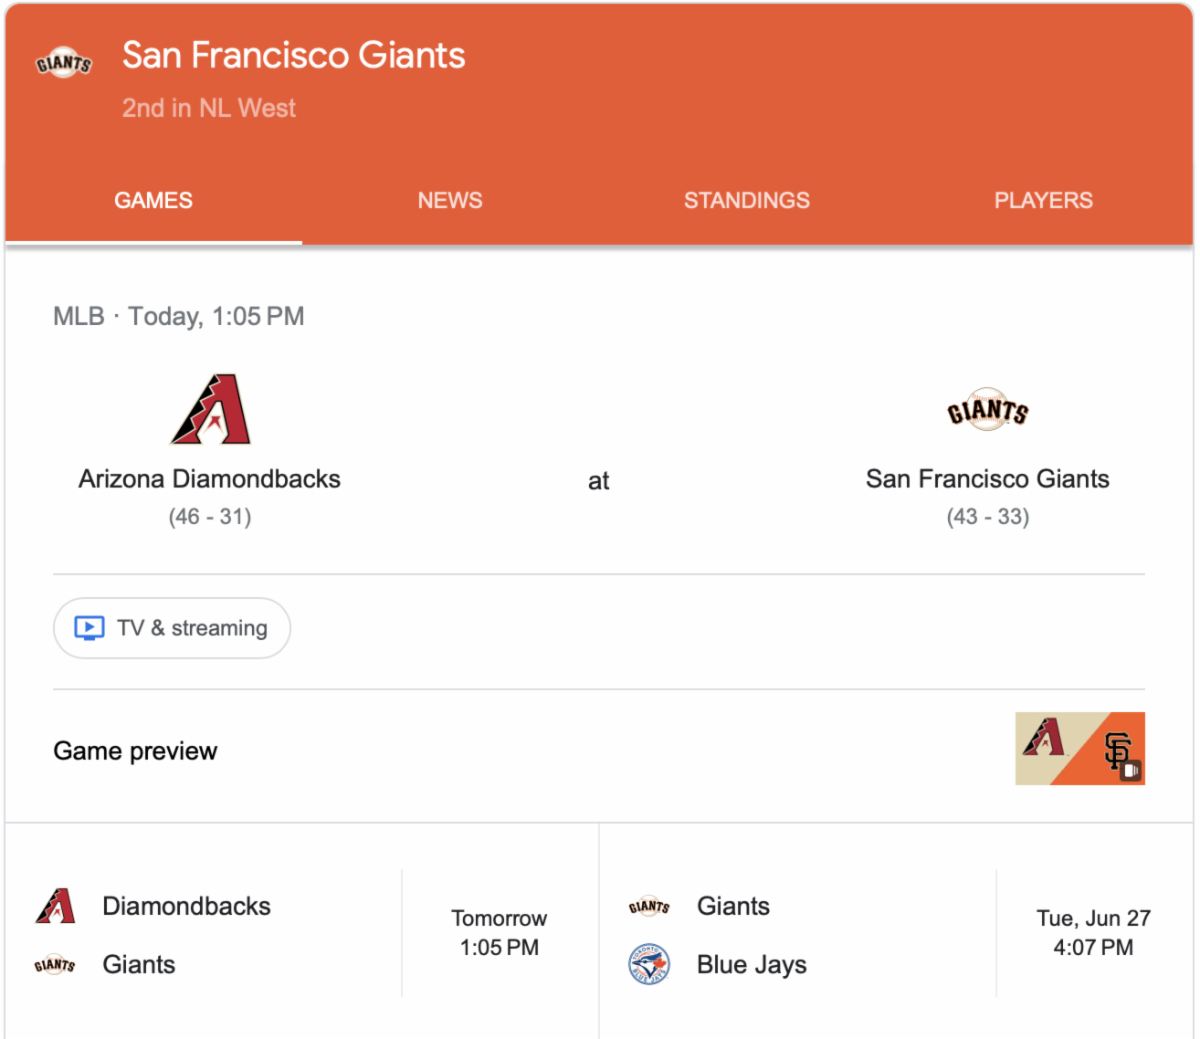This screenshot has height=1039, width=1200.
Task: Click the San Francisco Giants matchup logo
Action: click(x=987, y=410)
